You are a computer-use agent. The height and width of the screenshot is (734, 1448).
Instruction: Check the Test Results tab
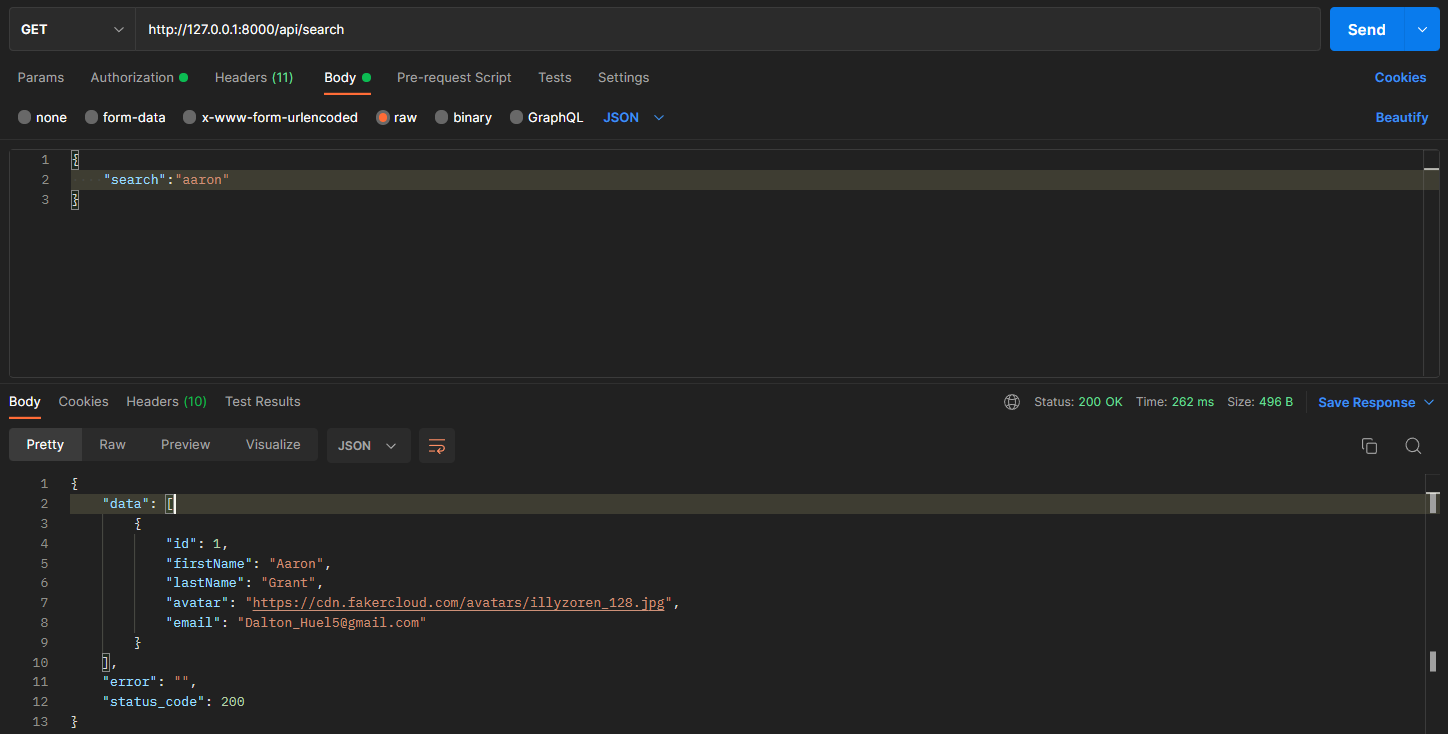point(262,401)
